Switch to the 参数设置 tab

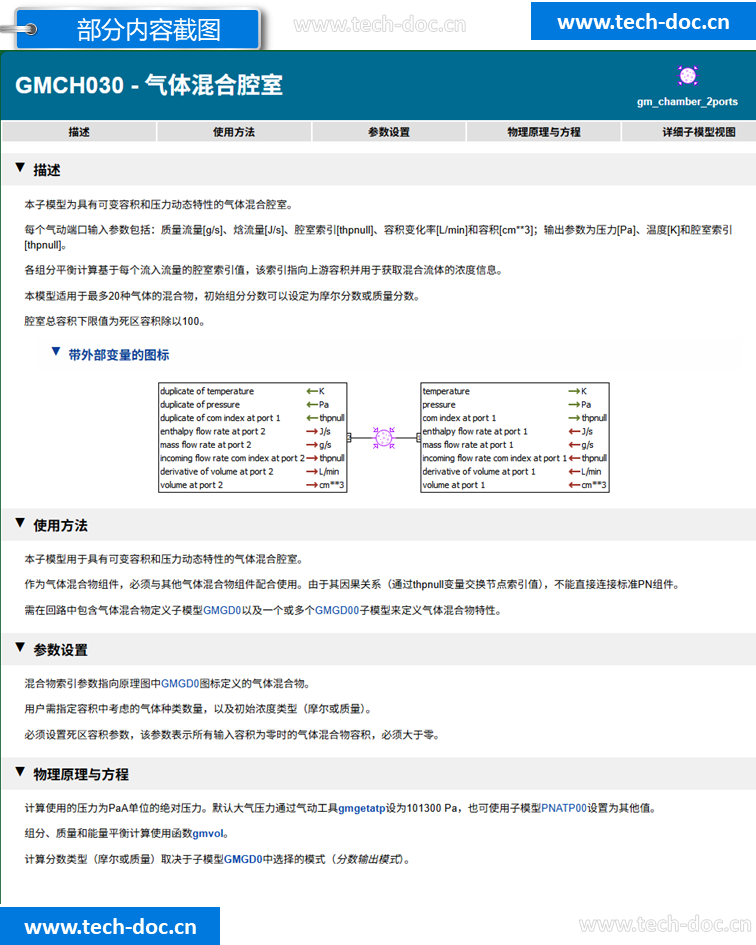[x=389, y=132]
